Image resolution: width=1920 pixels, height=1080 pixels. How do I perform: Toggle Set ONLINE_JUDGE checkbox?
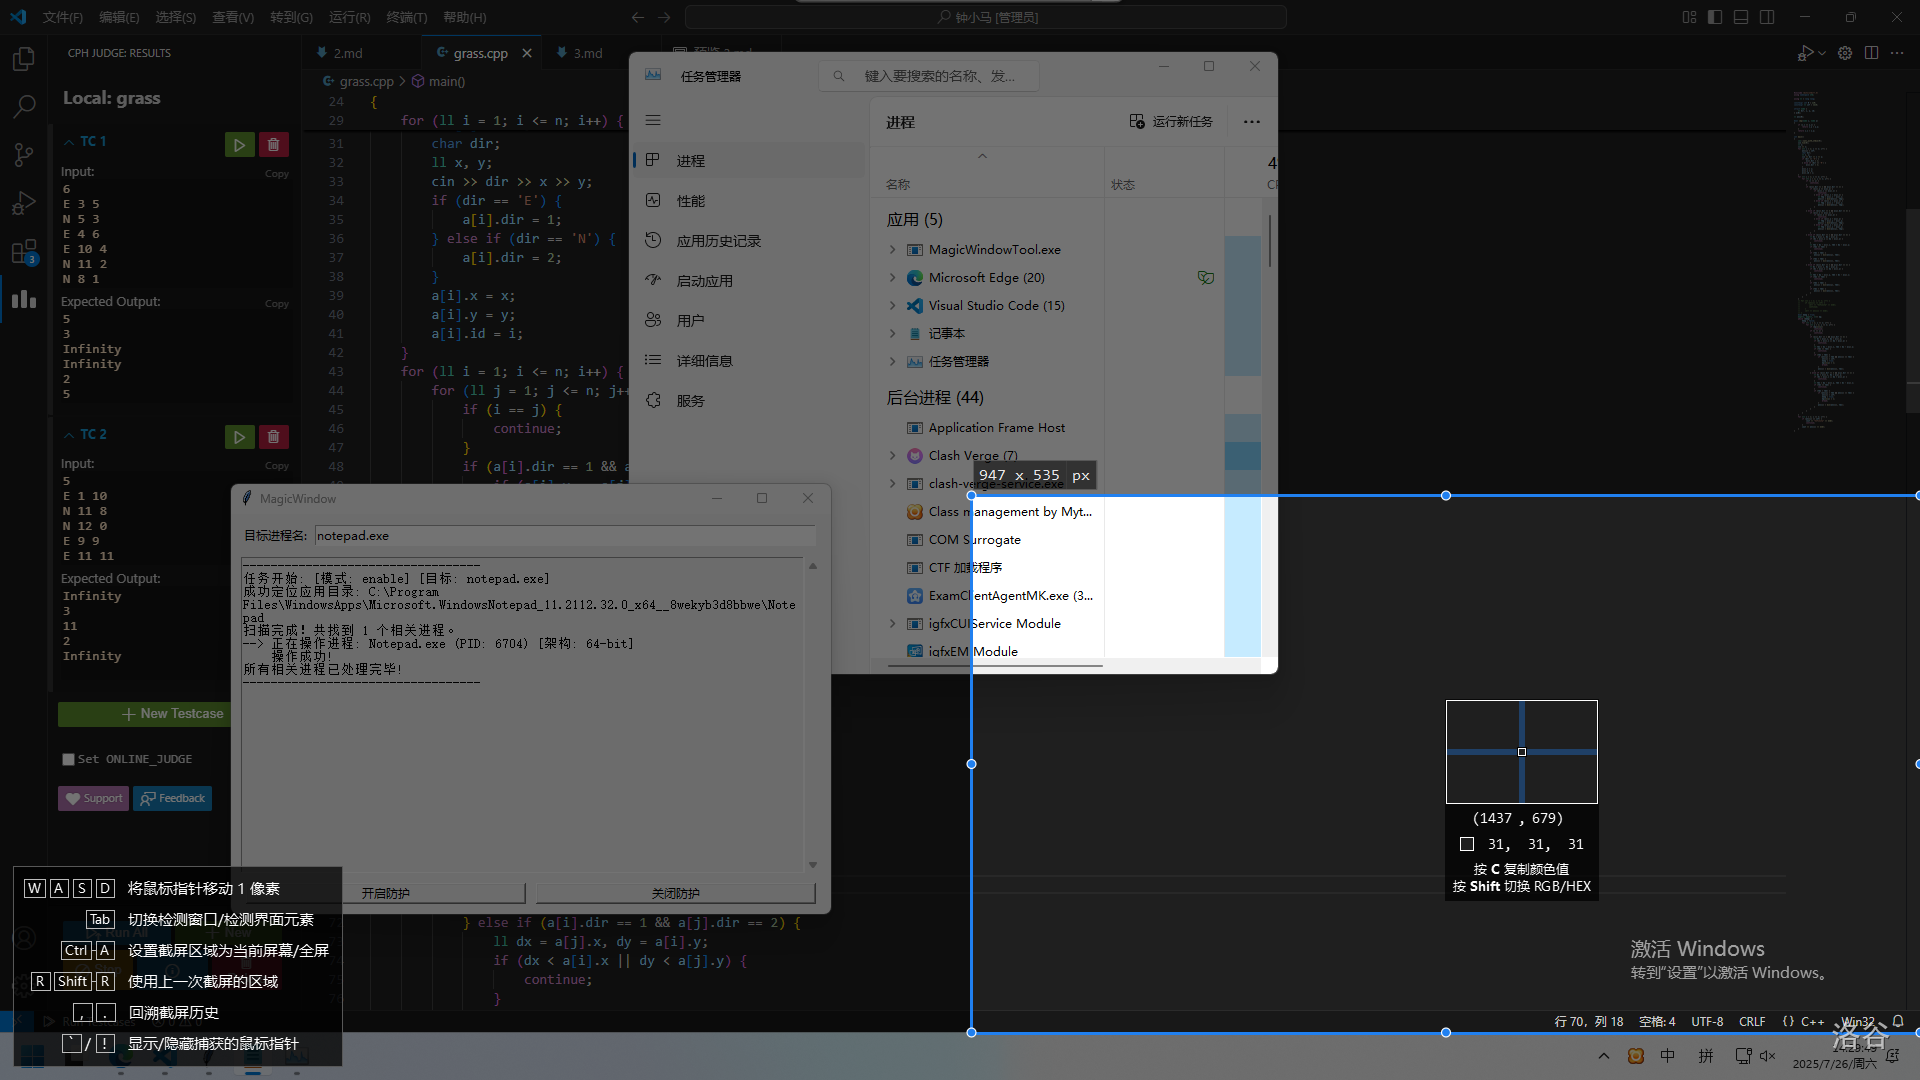68,760
